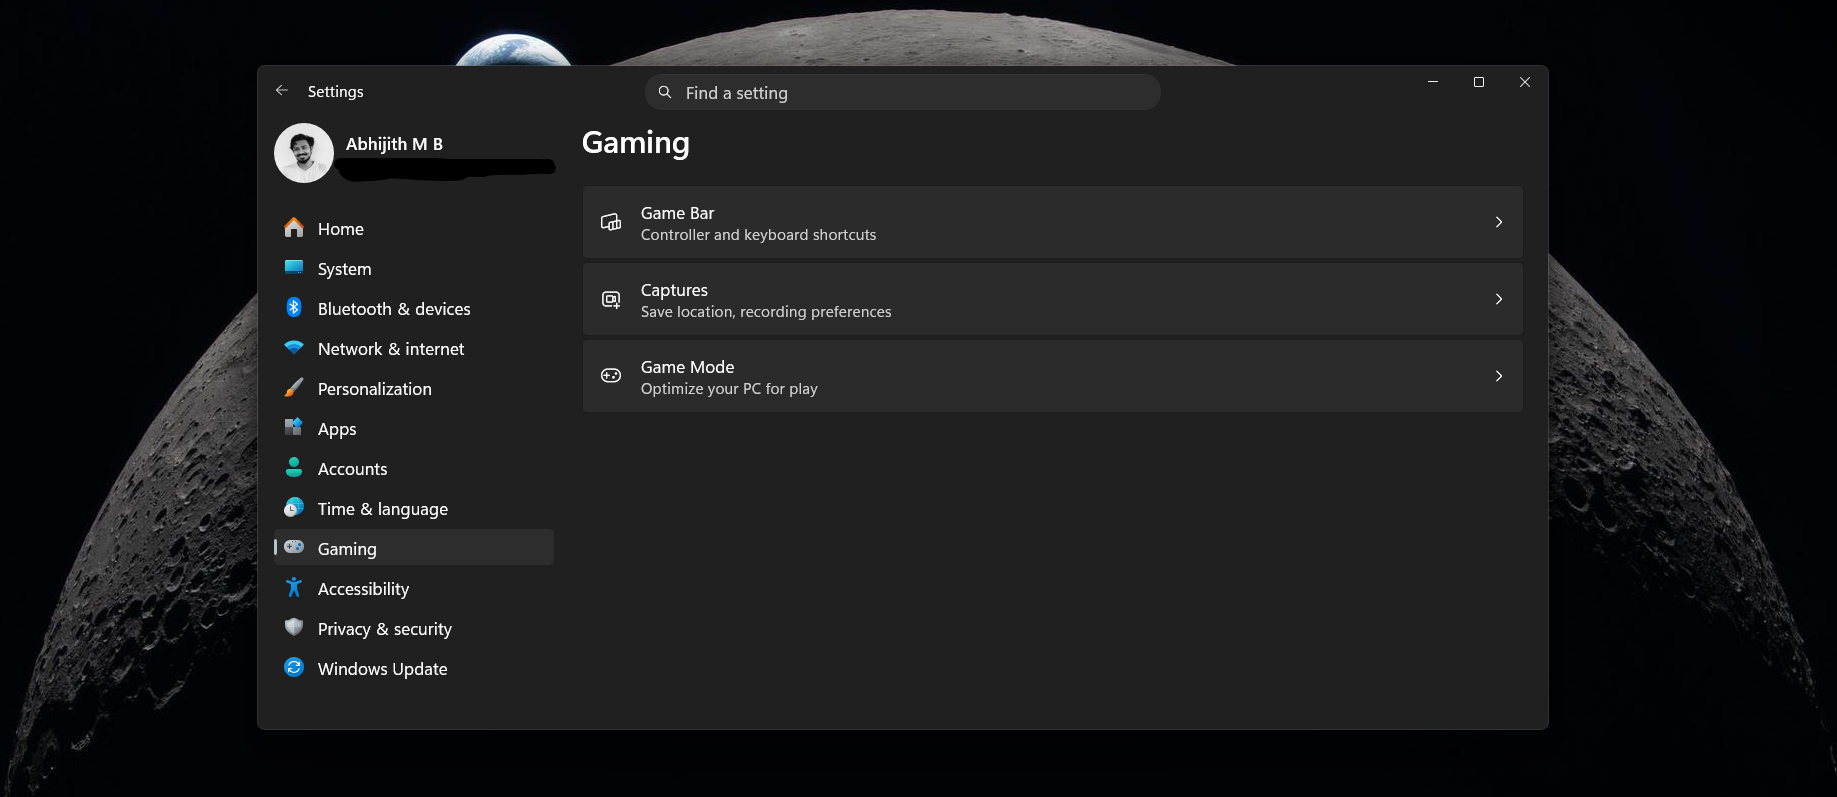Click the Abhijith M B account name
Image resolution: width=1837 pixels, height=797 pixels.
[x=394, y=144]
